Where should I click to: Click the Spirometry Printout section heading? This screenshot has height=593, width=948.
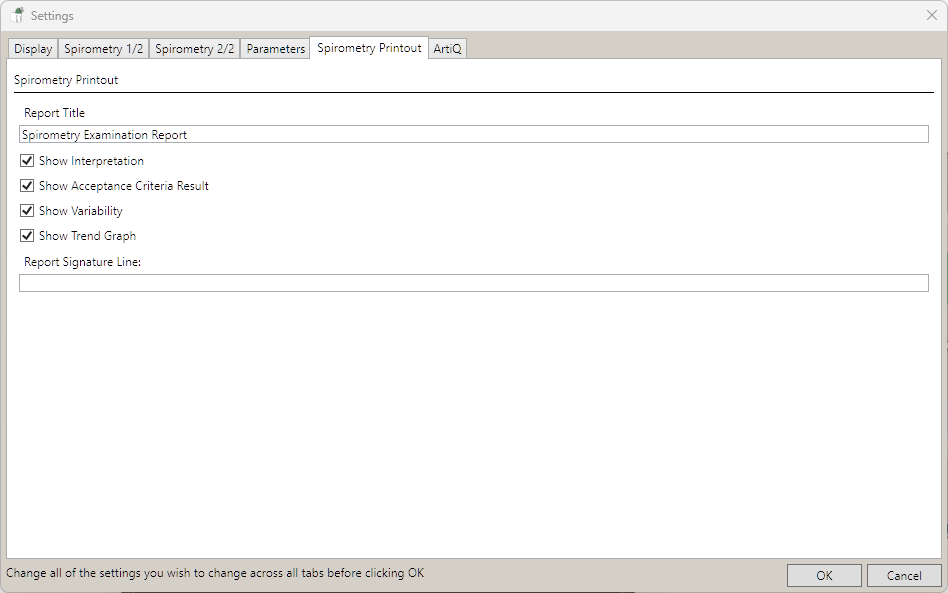coord(66,80)
